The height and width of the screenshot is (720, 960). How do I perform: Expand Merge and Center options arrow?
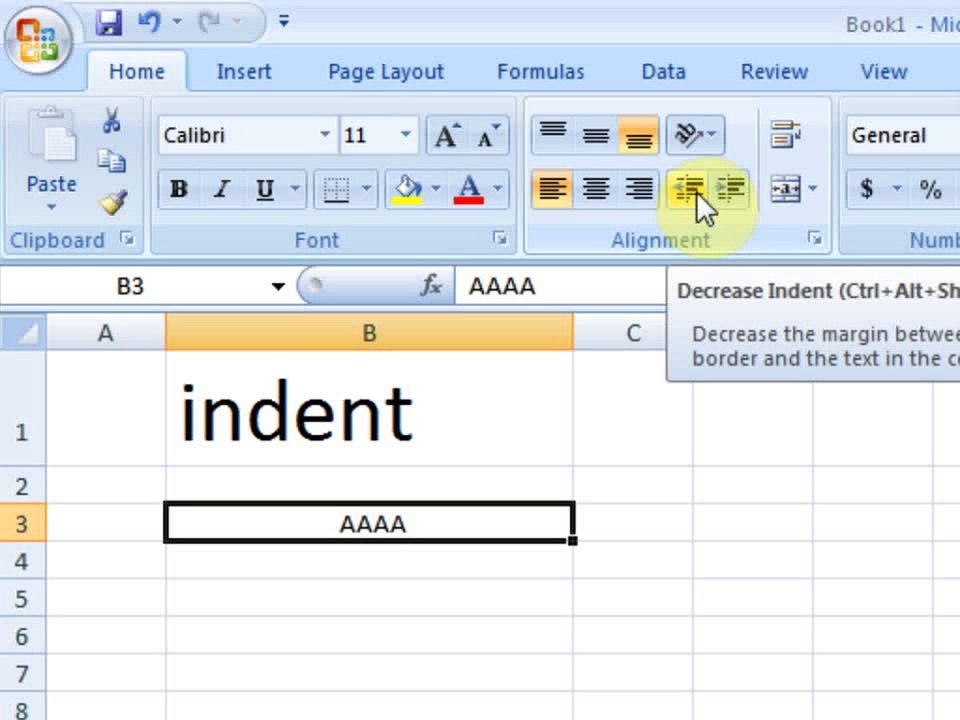[x=812, y=189]
